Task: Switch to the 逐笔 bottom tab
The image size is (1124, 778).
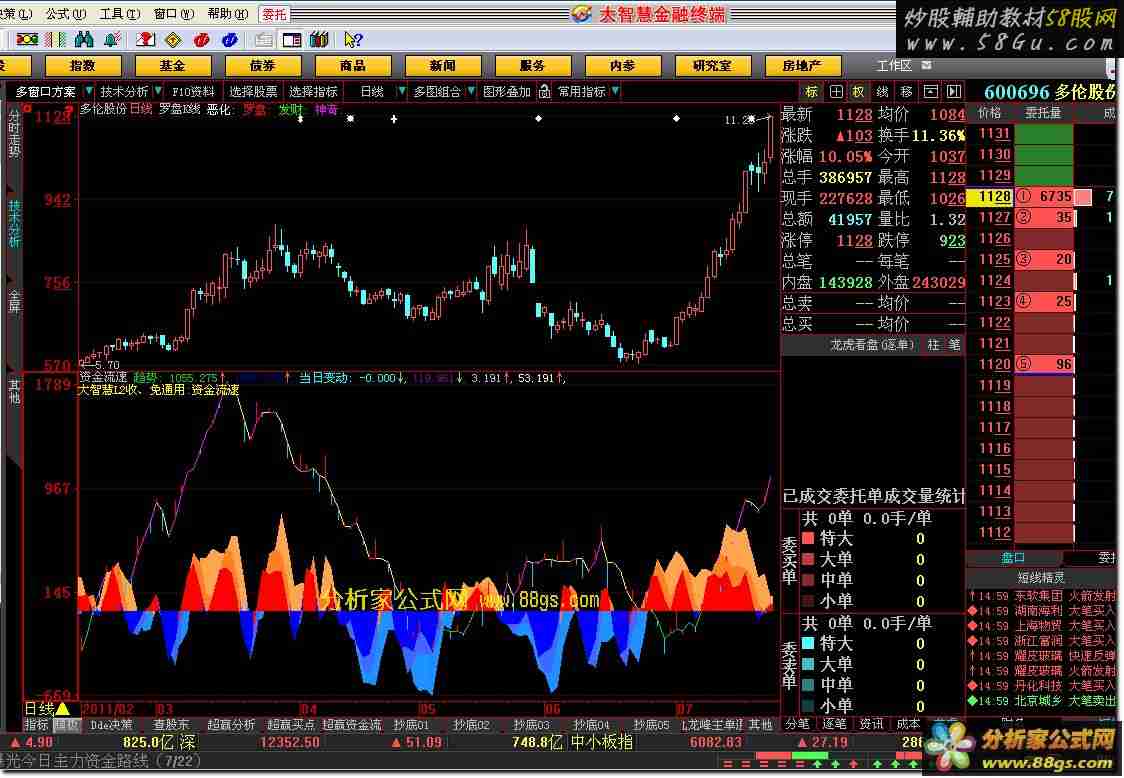Action: pyautogui.click(x=834, y=725)
